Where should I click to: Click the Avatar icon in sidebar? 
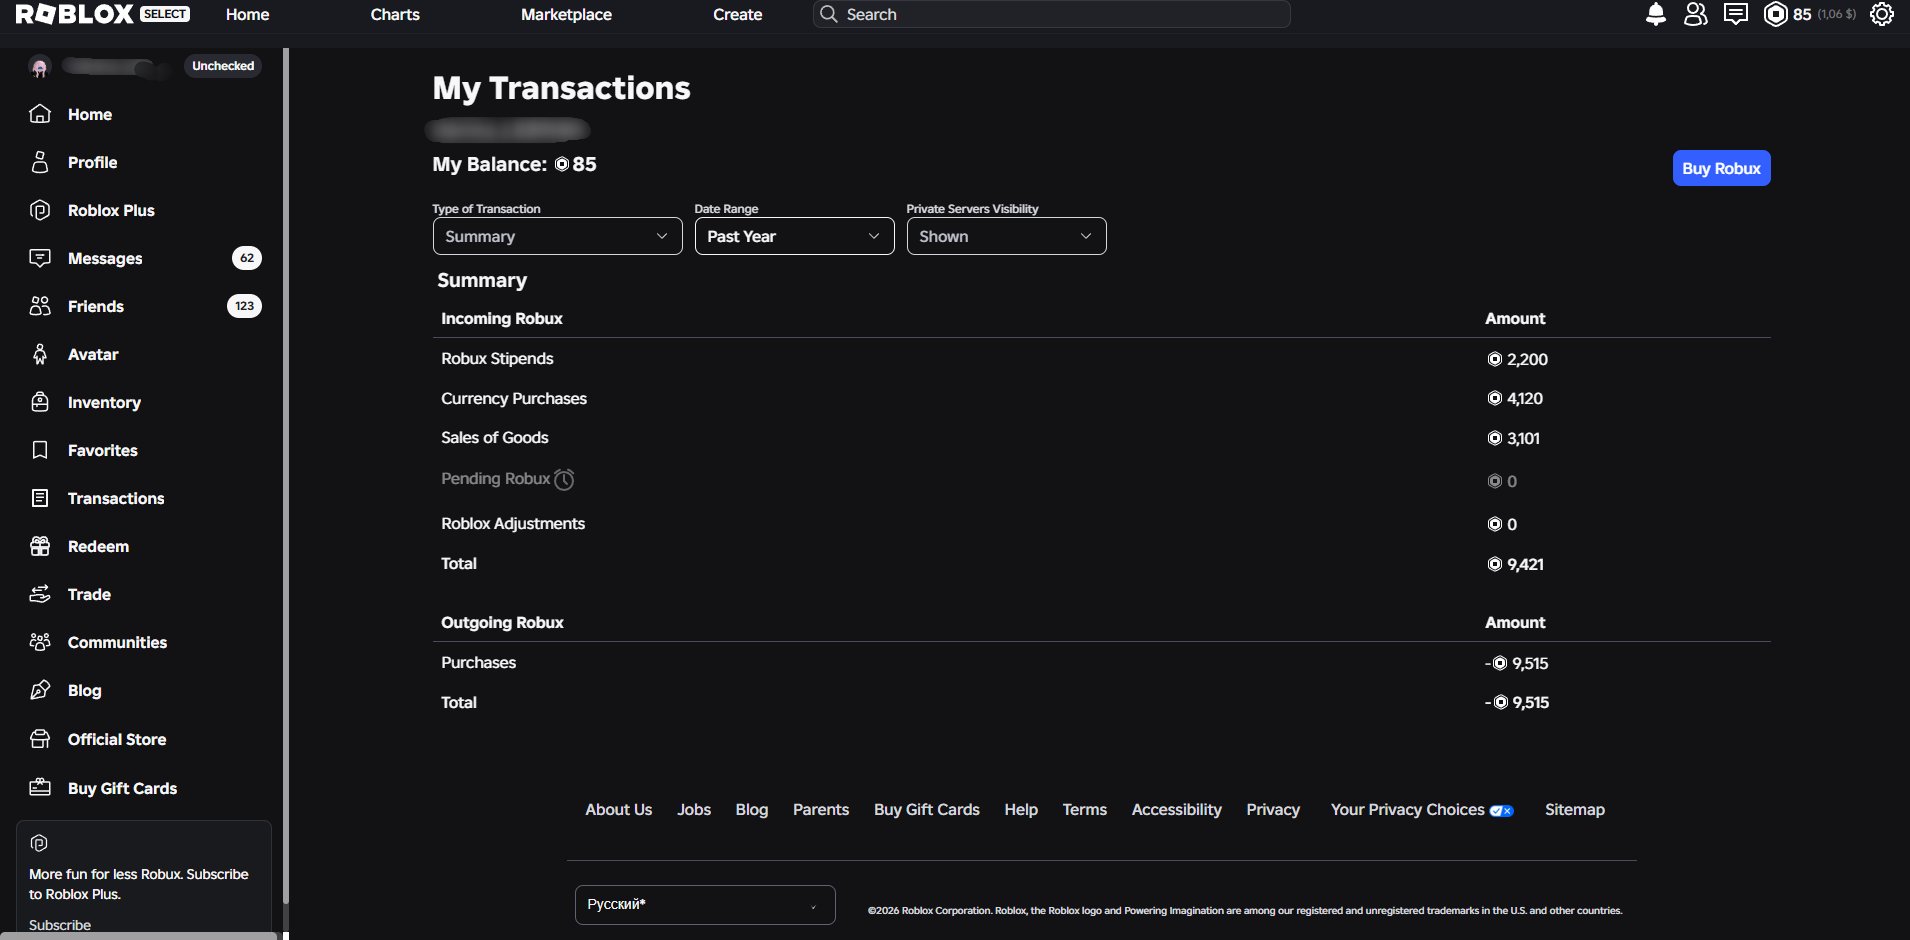tap(40, 354)
